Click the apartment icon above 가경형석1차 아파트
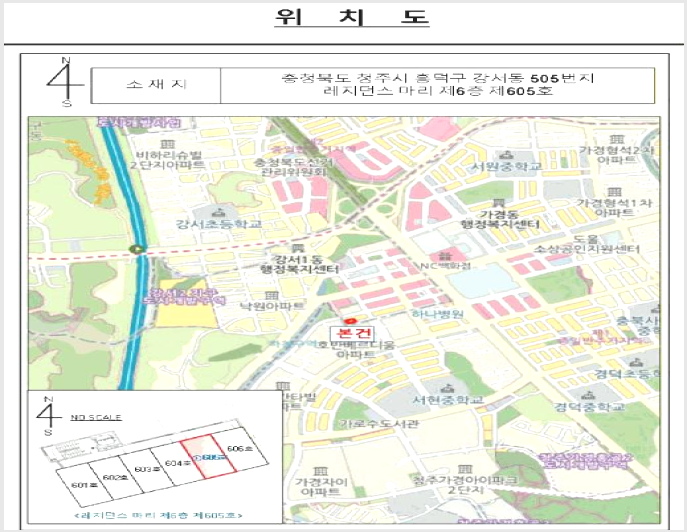 pos(614,192)
